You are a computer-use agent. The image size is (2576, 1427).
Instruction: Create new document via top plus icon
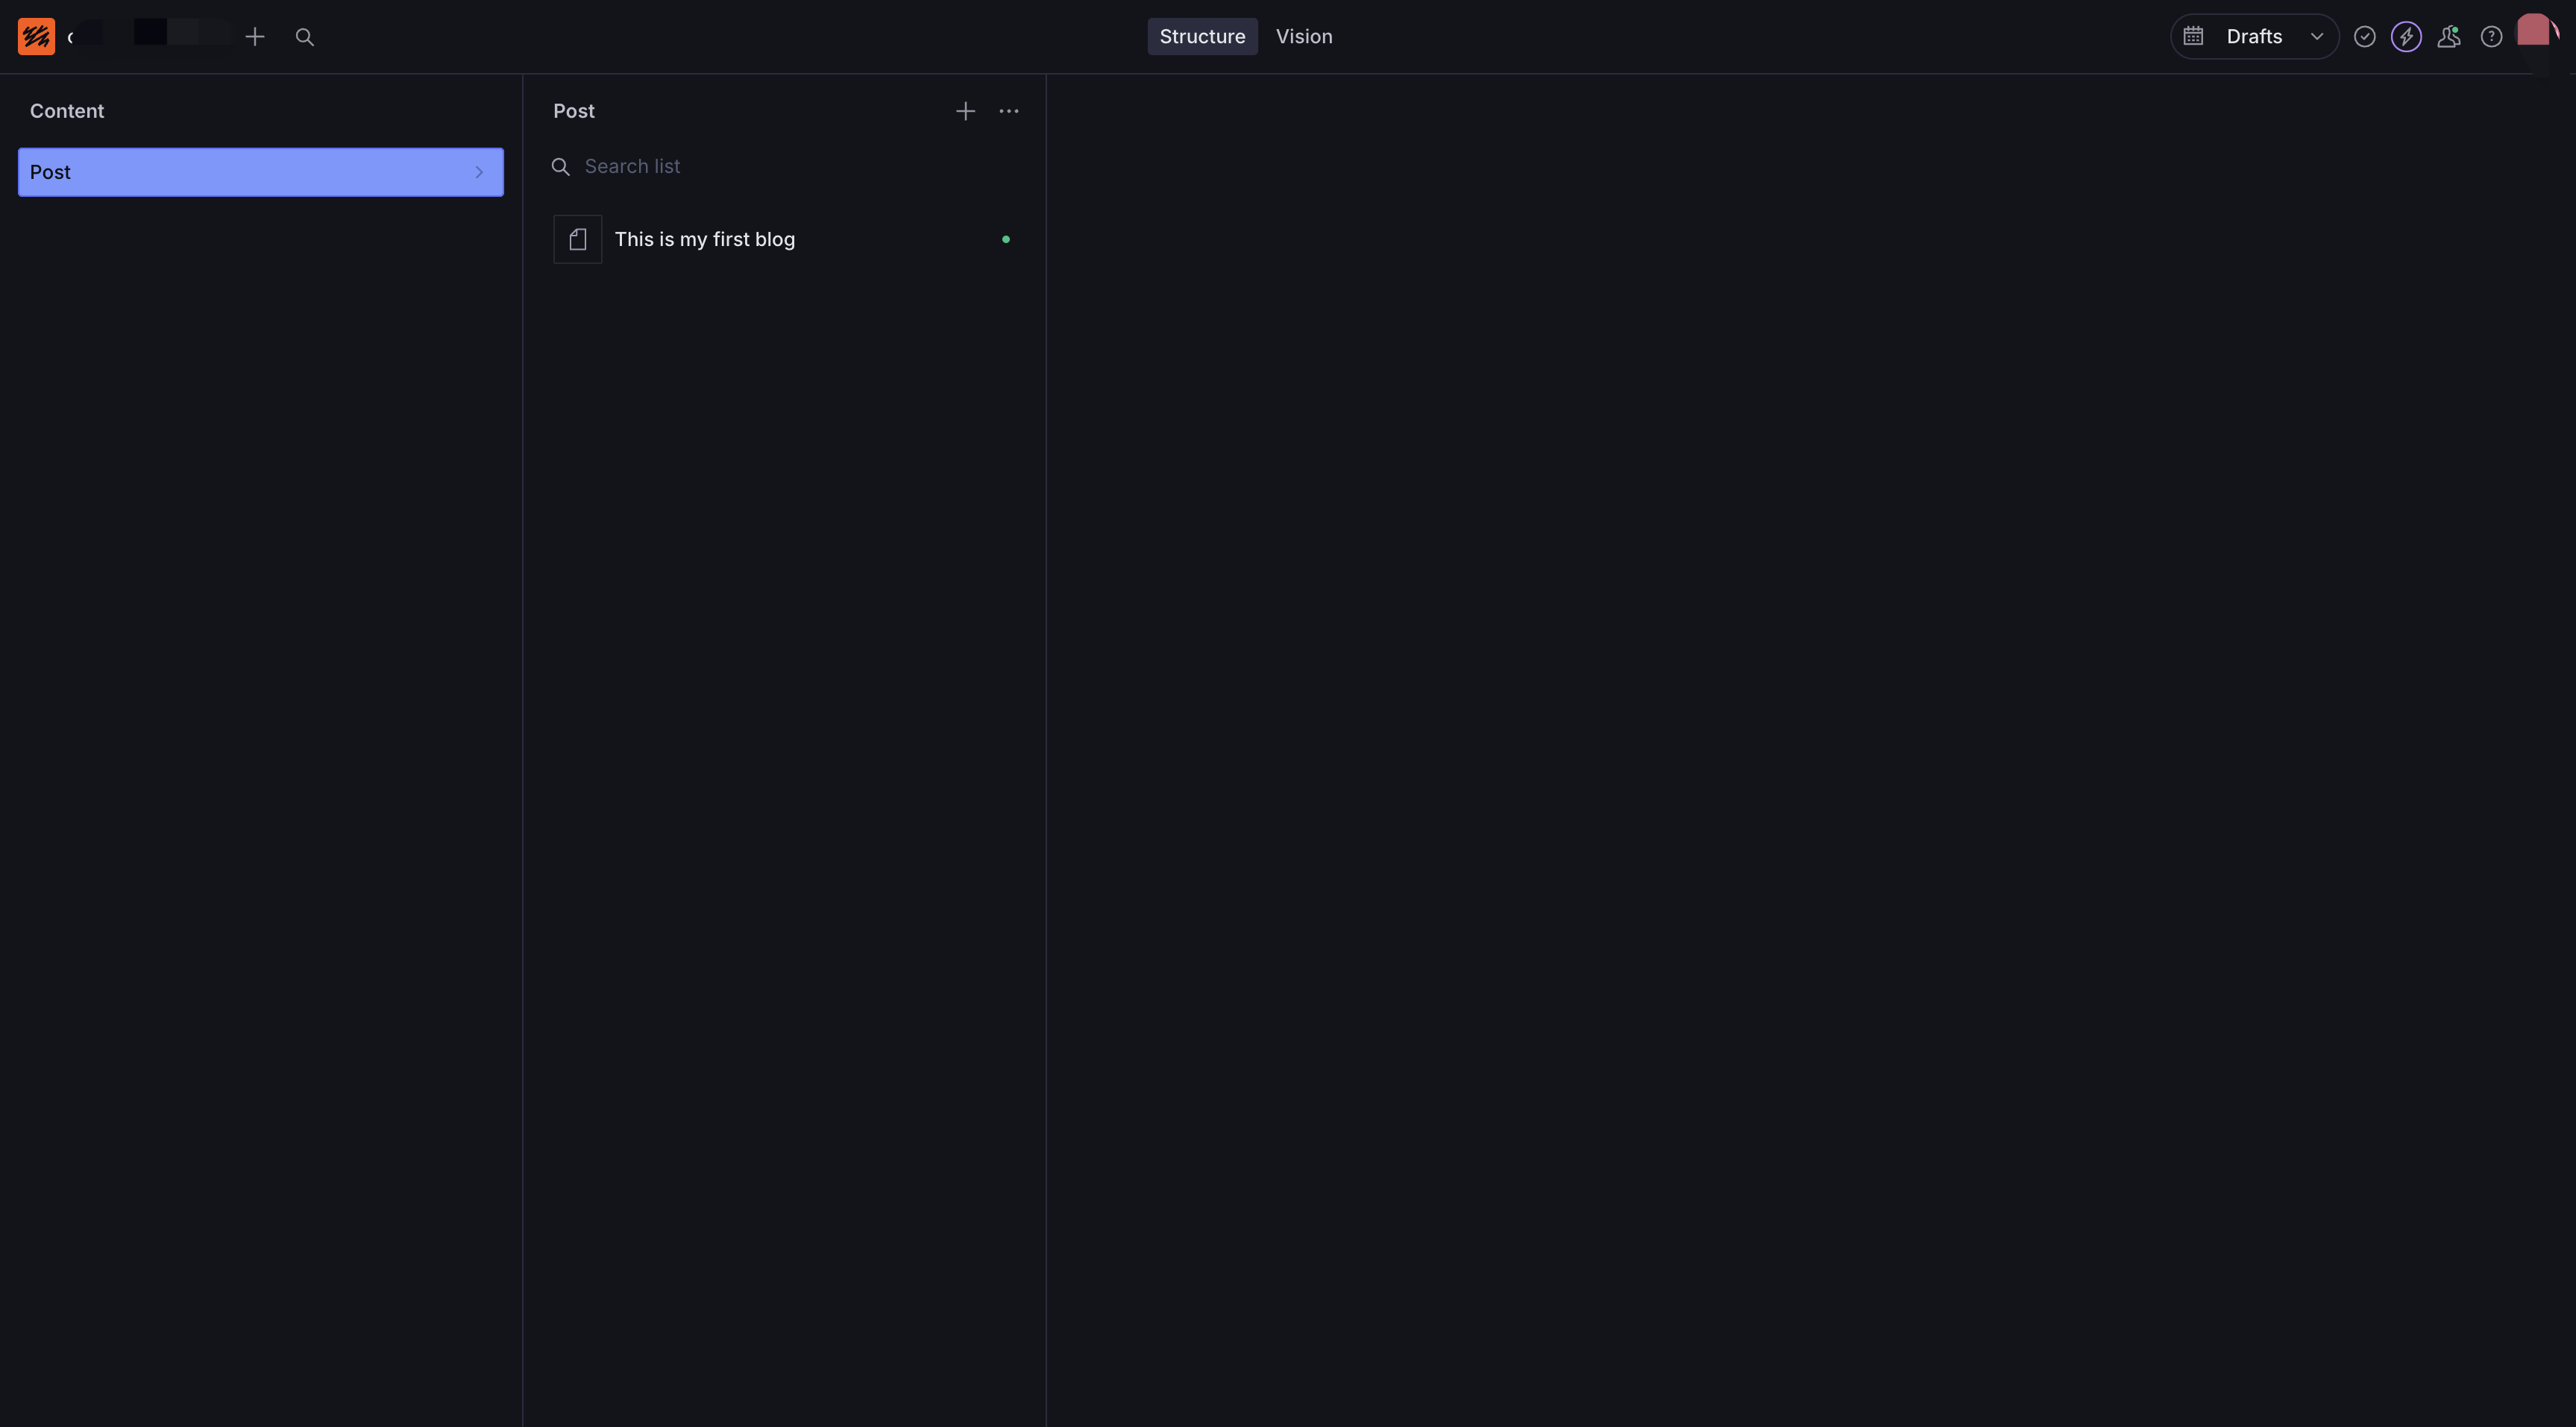pyautogui.click(x=255, y=37)
